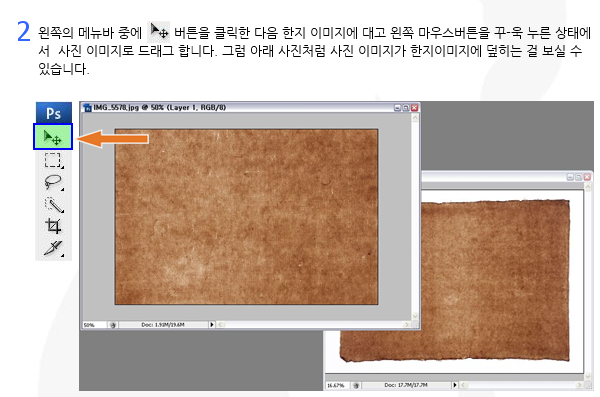Viewport: 600px width, 397px height.
Task: Open the status menu arrow after Doc: 17.7M/17.7M
Action: pyautogui.click(x=455, y=385)
